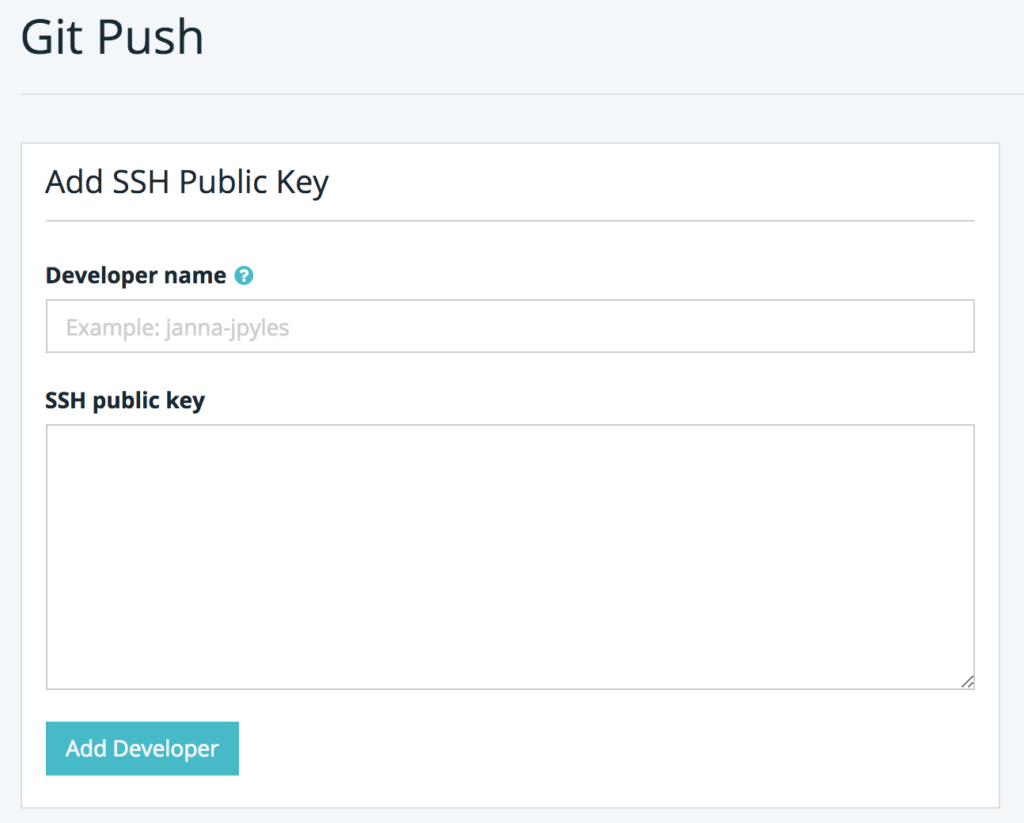Click the teal button below the SSH key box
This screenshot has width=1024, height=823.
pyautogui.click(x=142, y=748)
